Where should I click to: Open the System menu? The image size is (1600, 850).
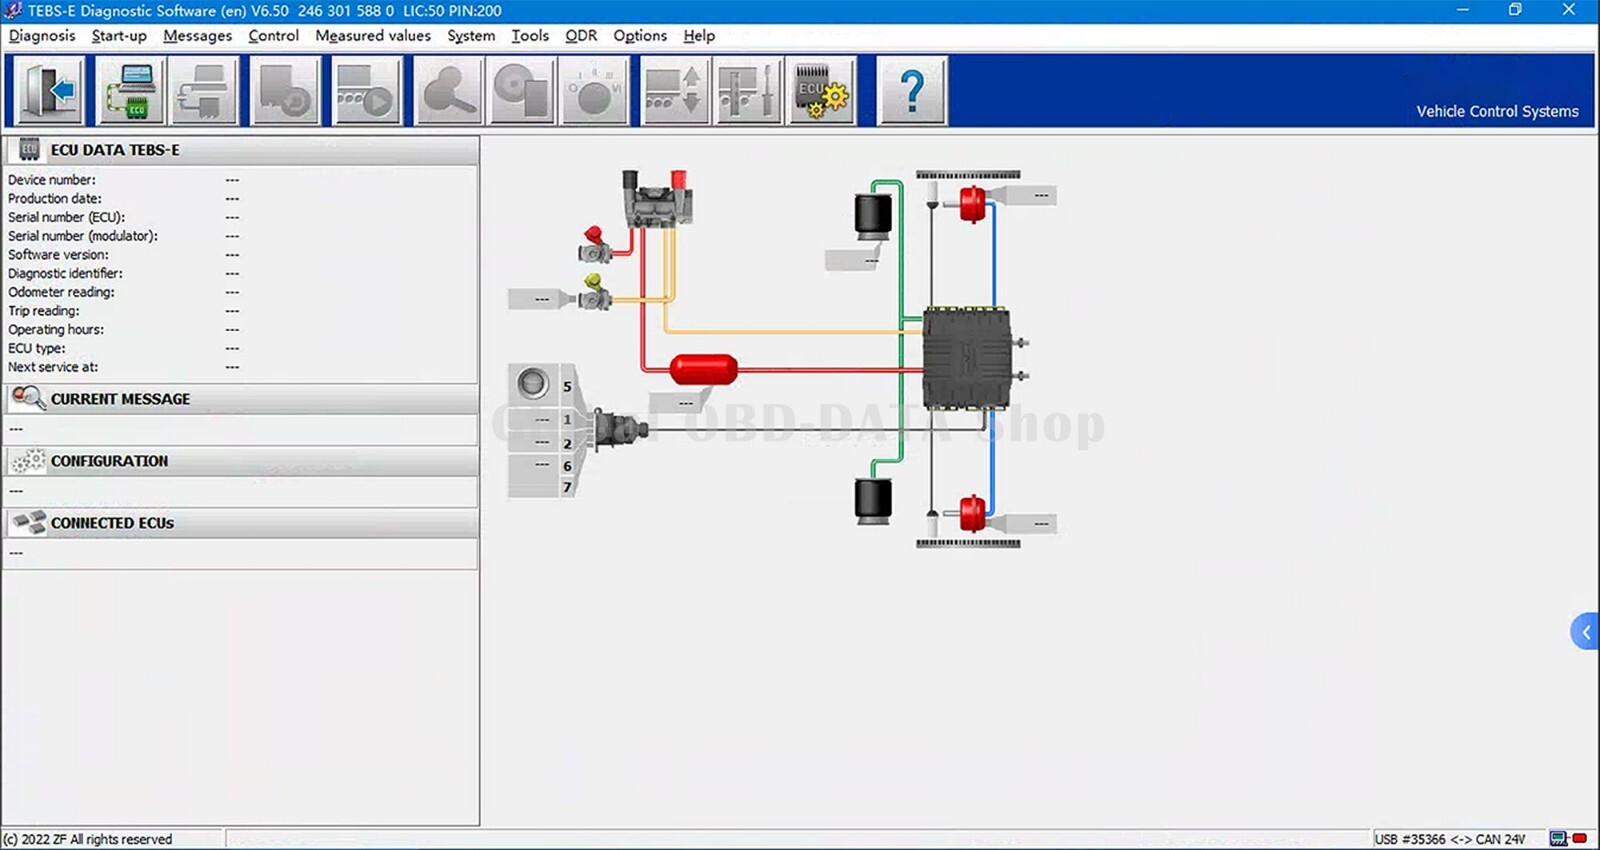coord(471,36)
